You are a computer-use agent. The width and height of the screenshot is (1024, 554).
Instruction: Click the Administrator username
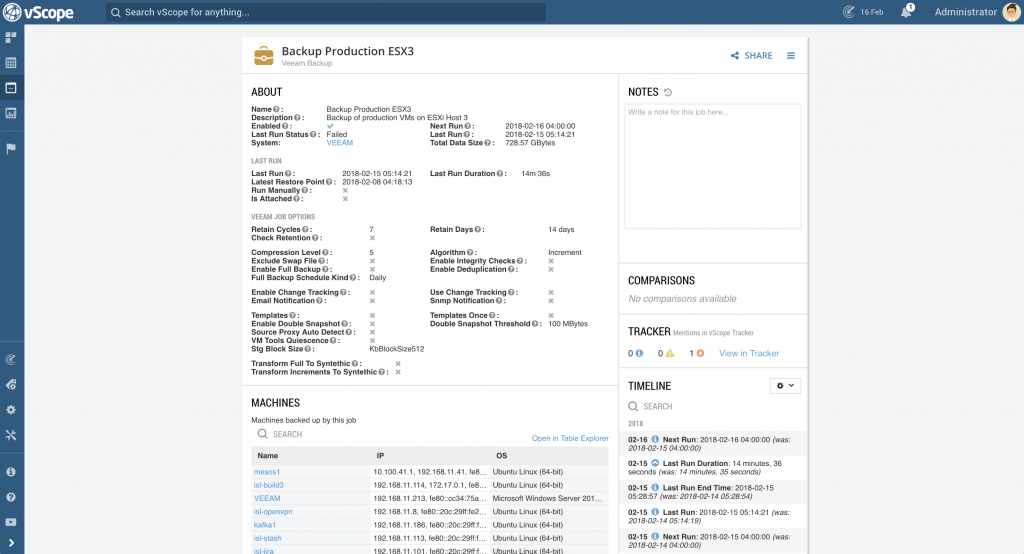(965, 12)
